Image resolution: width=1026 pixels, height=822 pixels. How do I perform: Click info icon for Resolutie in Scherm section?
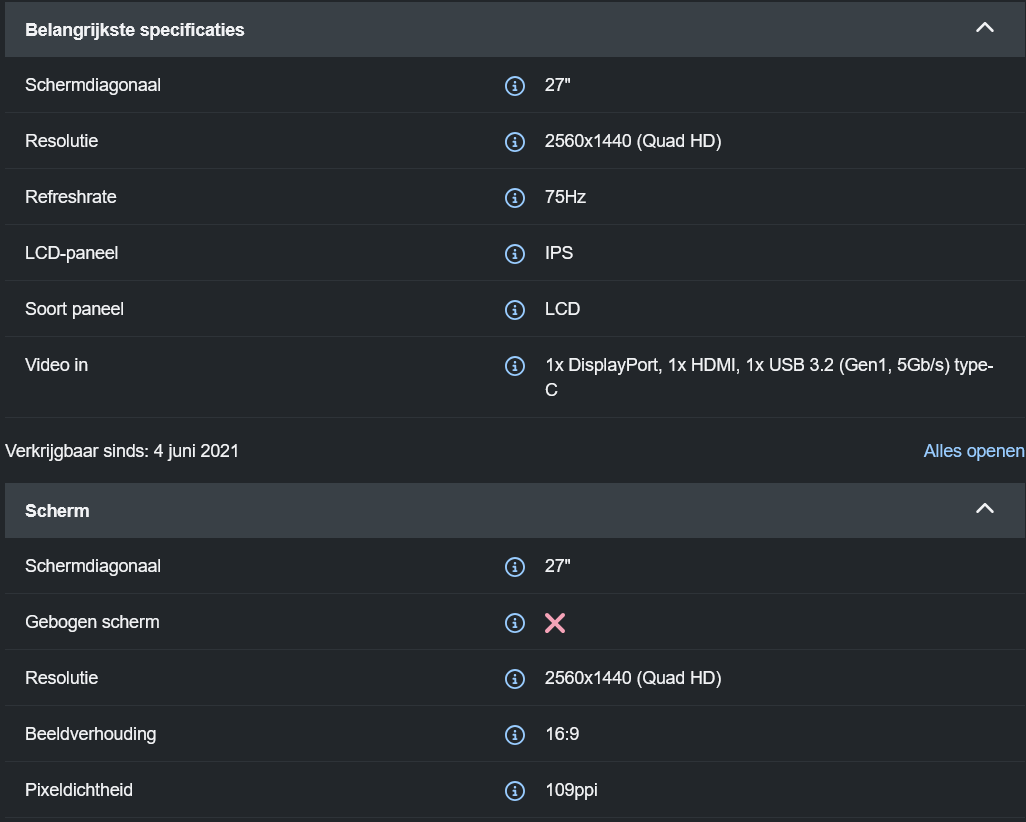(515, 679)
